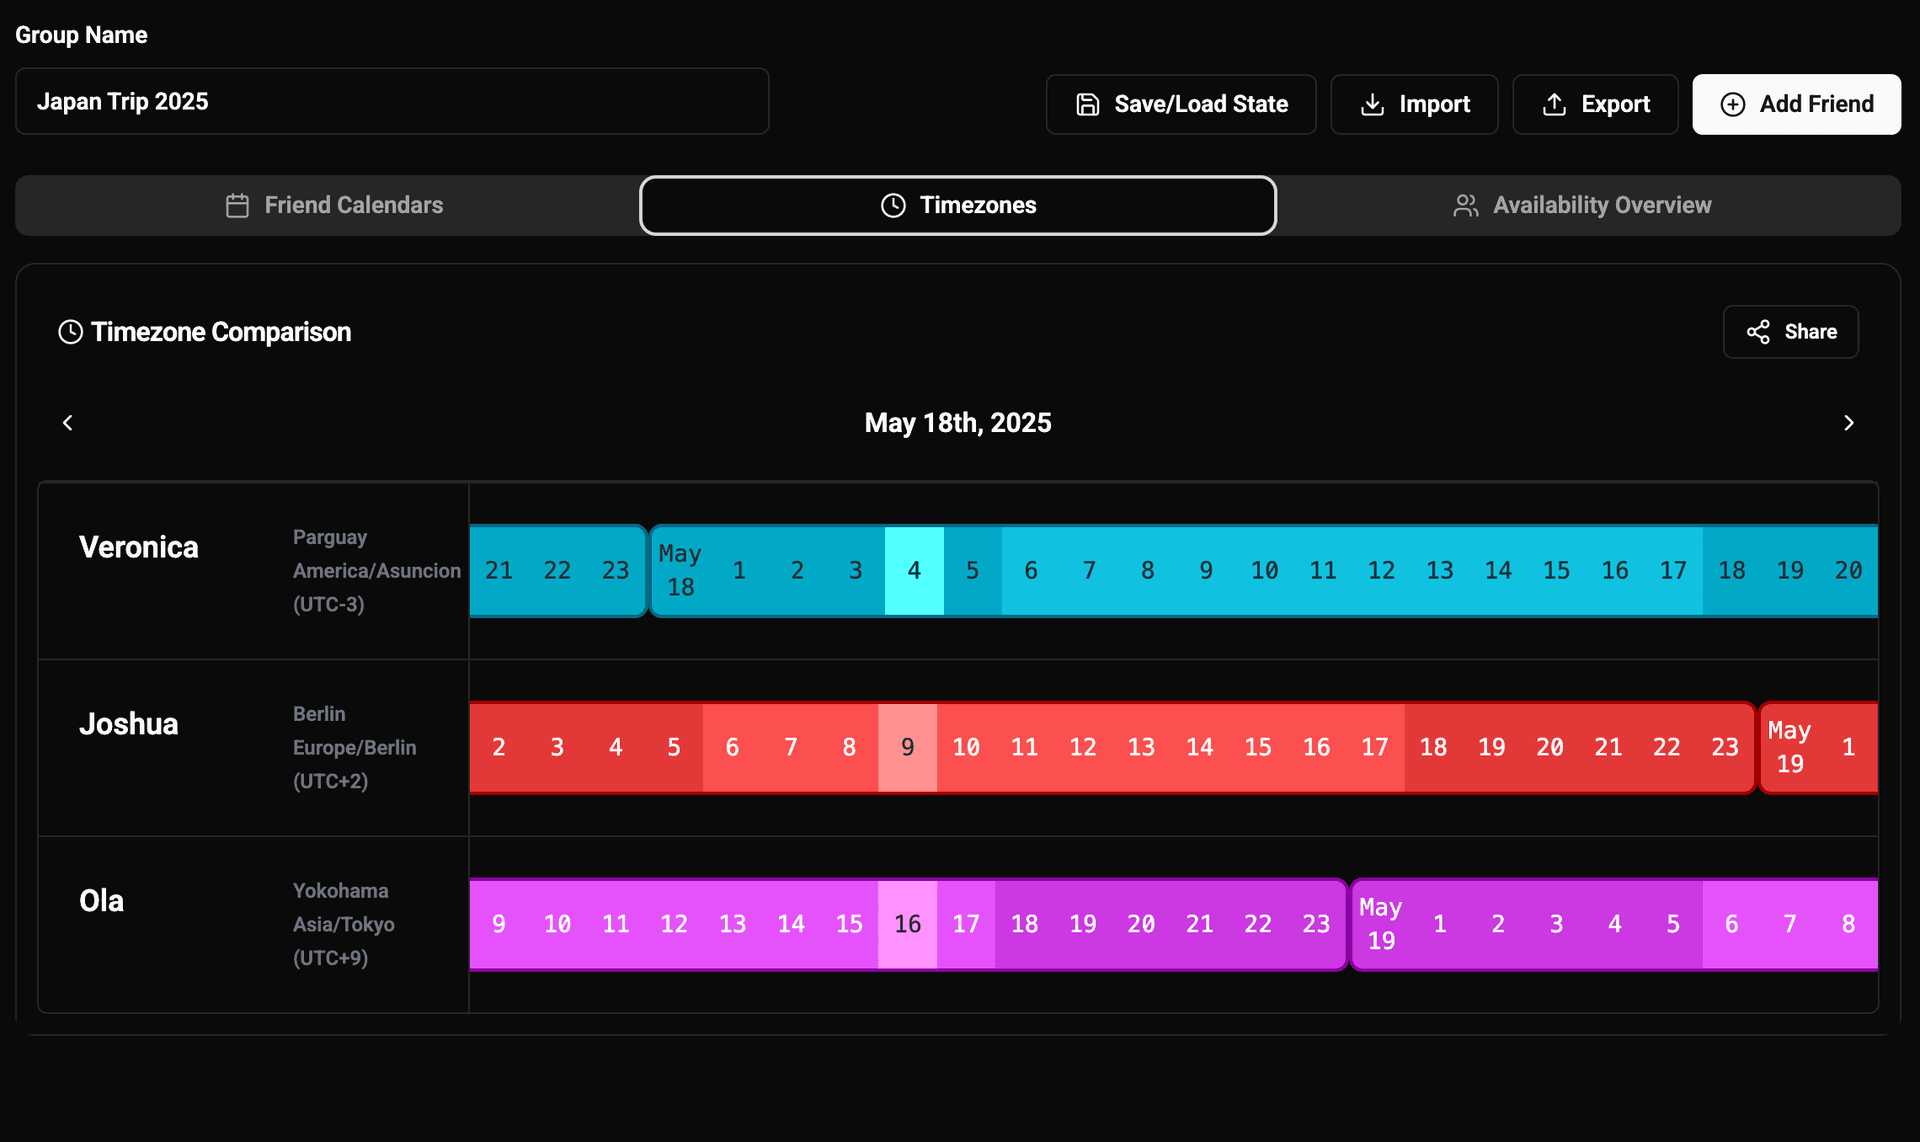Click the clock icon beside Timezone Comparison

(x=70, y=332)
